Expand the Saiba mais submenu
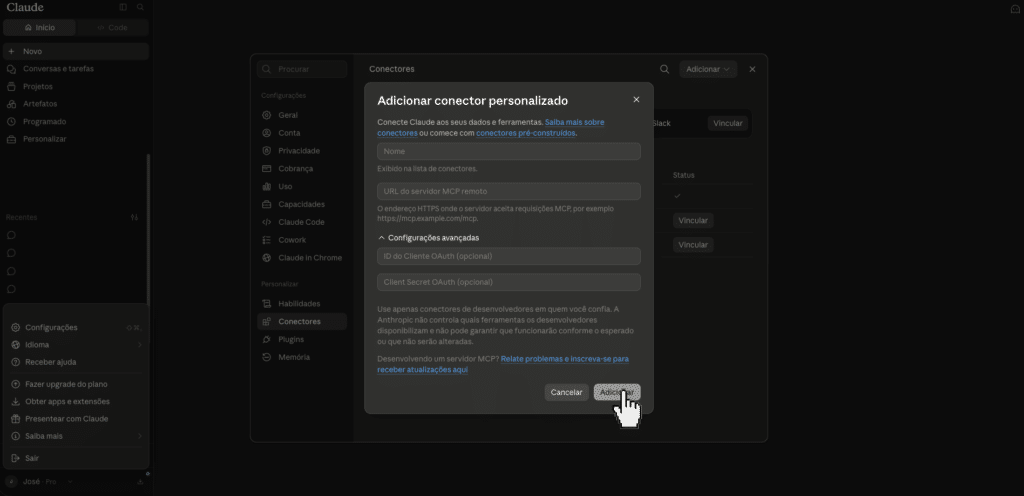 click(76, 436)
